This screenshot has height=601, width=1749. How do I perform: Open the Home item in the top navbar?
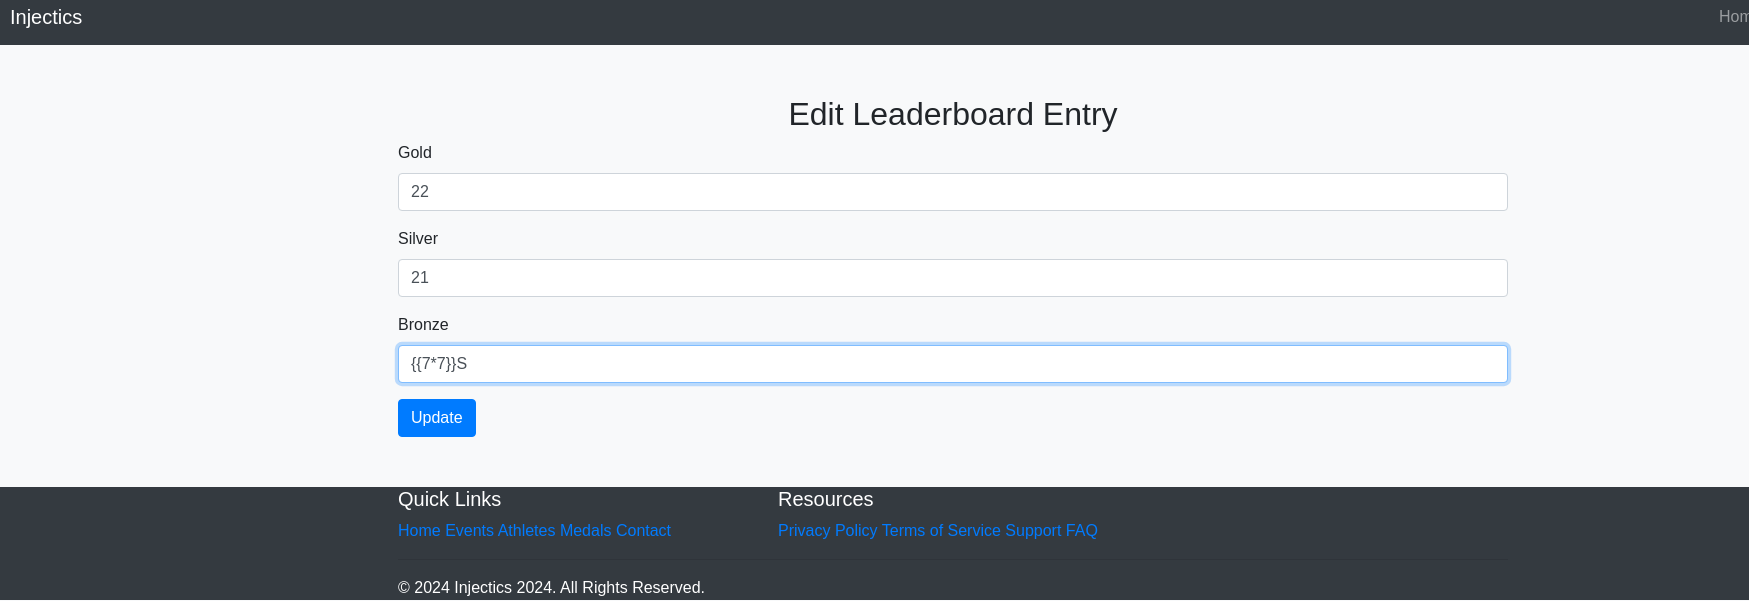tap(1732, 17)
